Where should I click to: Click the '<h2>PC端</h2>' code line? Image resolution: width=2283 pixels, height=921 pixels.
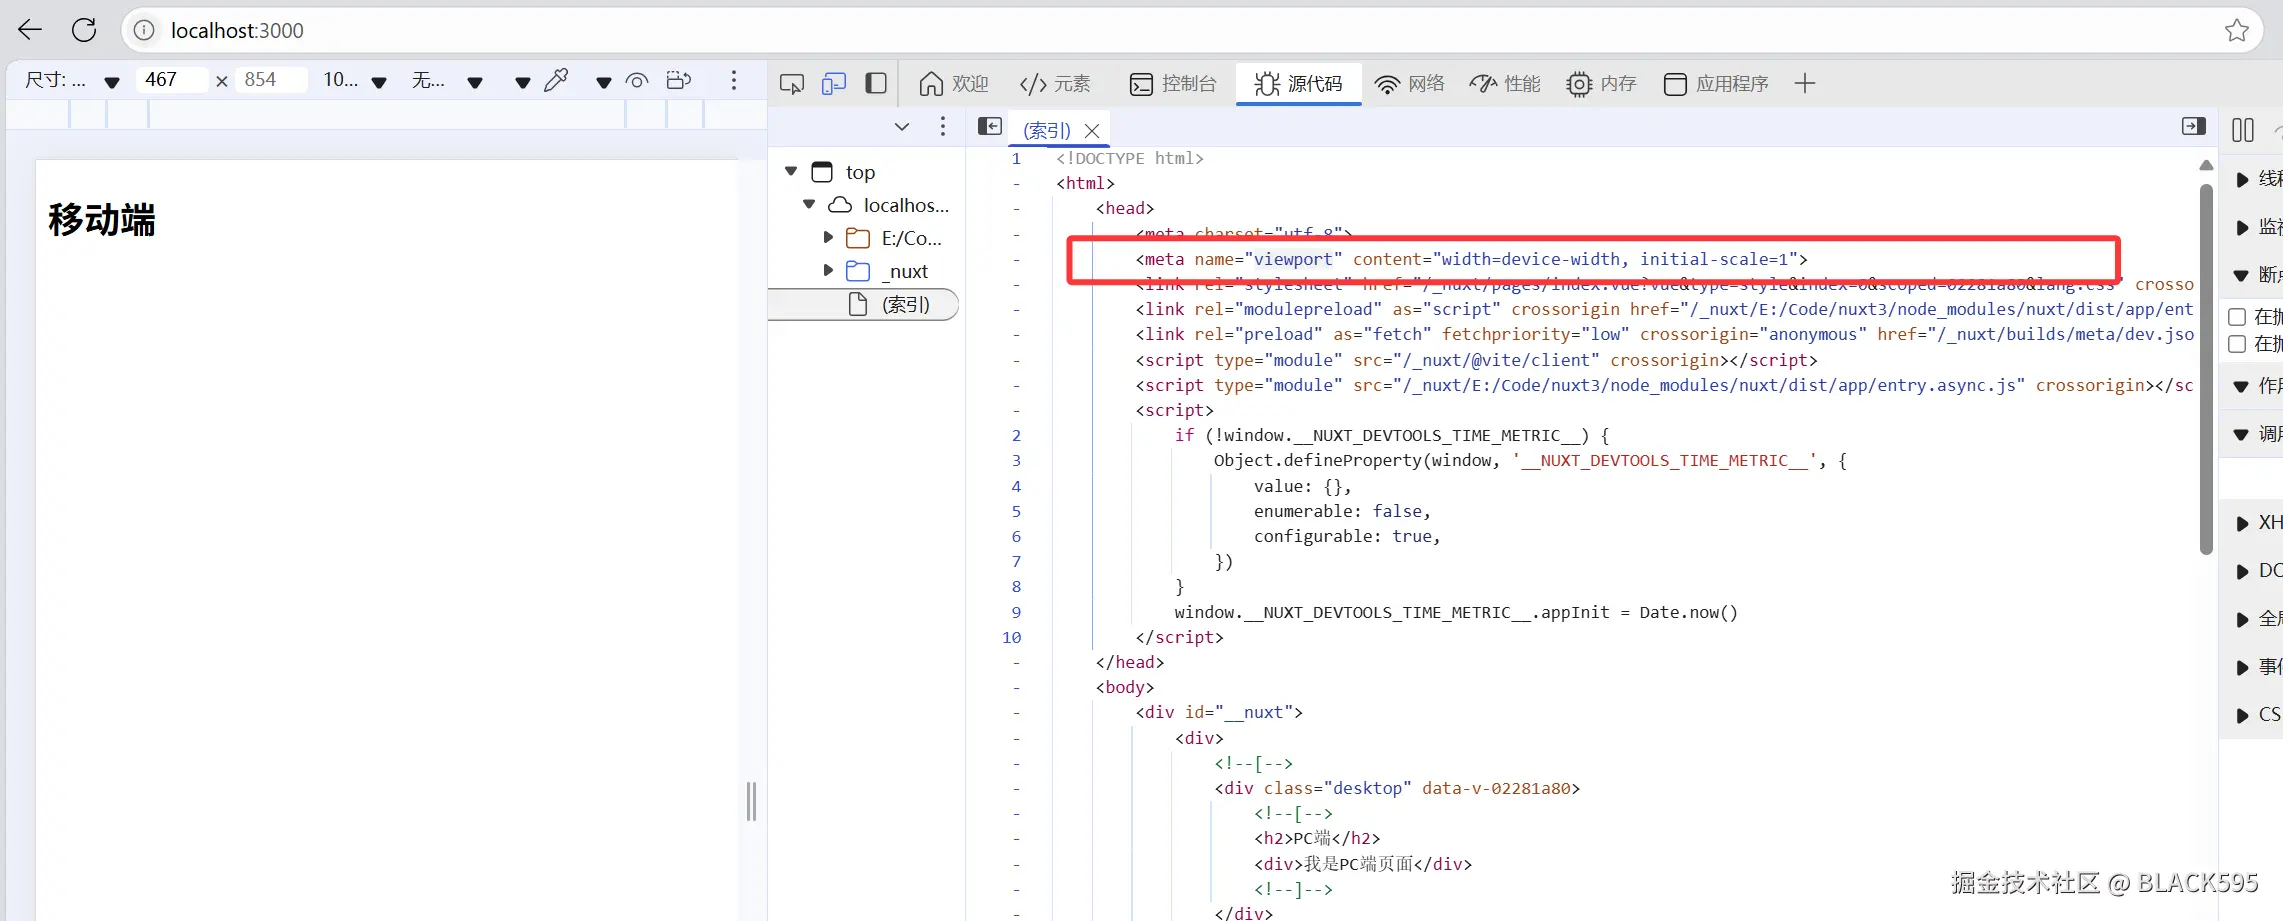click(1317, 839)
